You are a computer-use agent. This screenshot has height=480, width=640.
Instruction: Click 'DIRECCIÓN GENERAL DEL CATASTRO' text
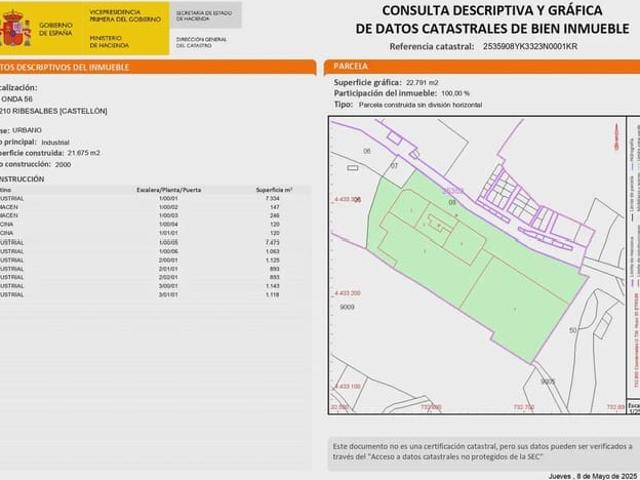[x=201, y=42]
